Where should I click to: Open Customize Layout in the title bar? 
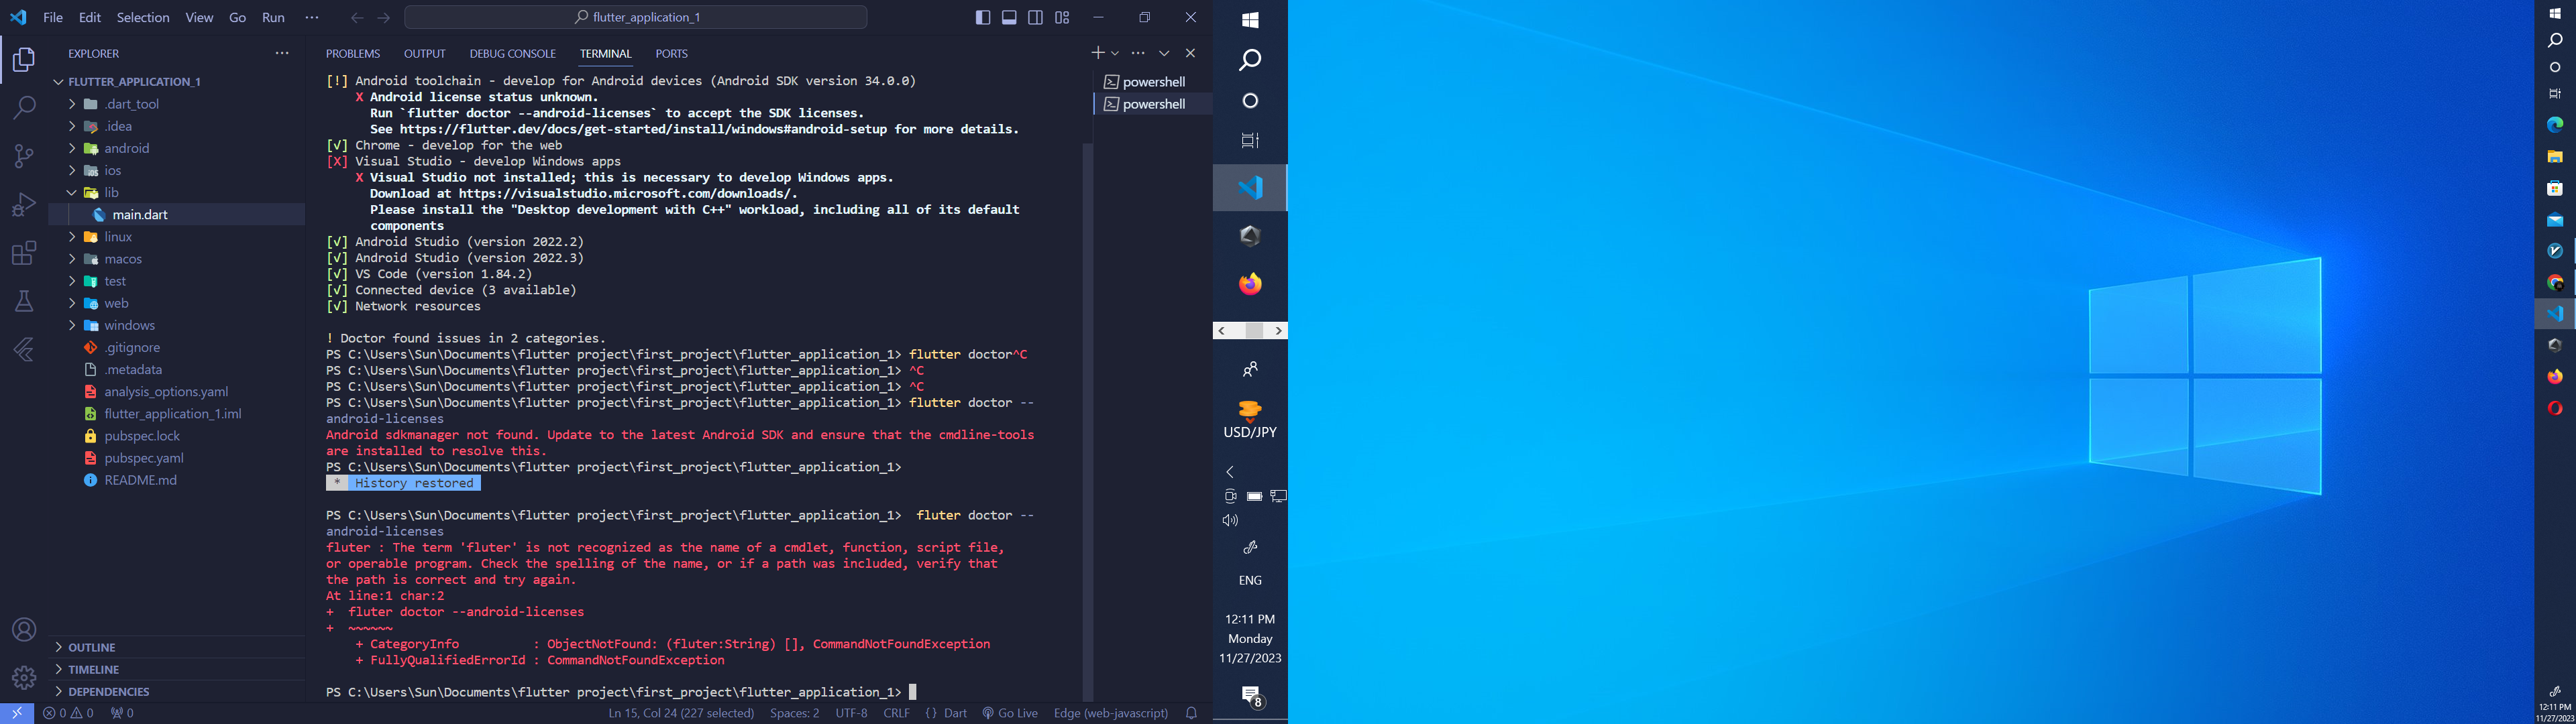click(1062, 18)
